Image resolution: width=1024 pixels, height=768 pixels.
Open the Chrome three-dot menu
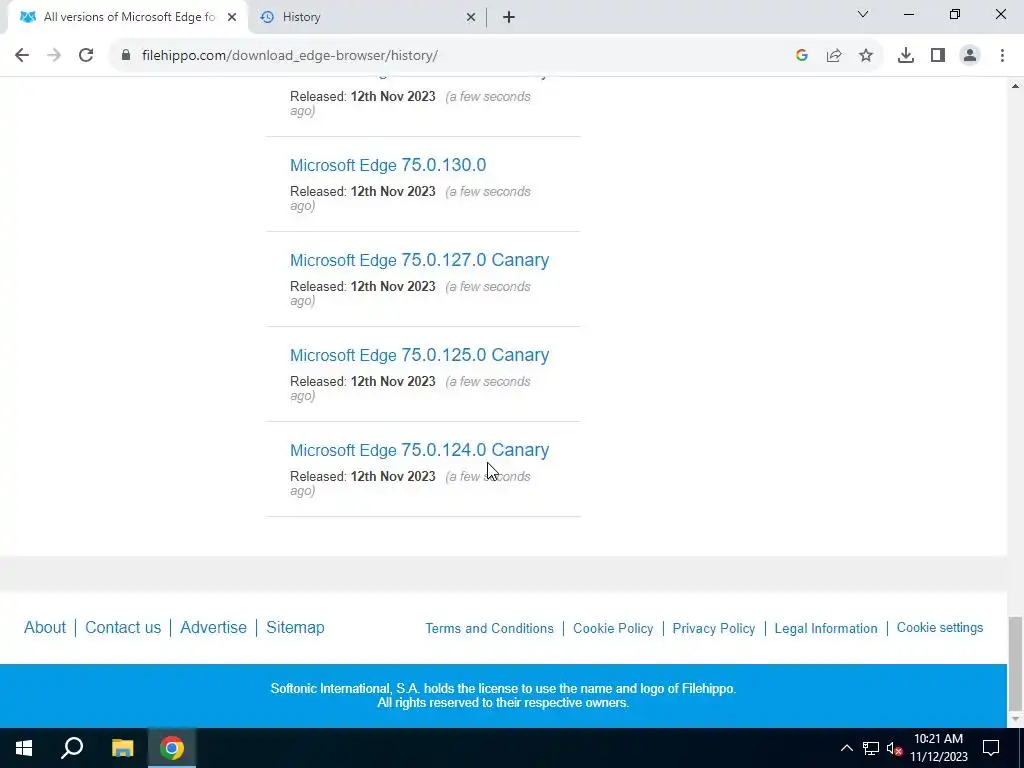point(1002,56)
